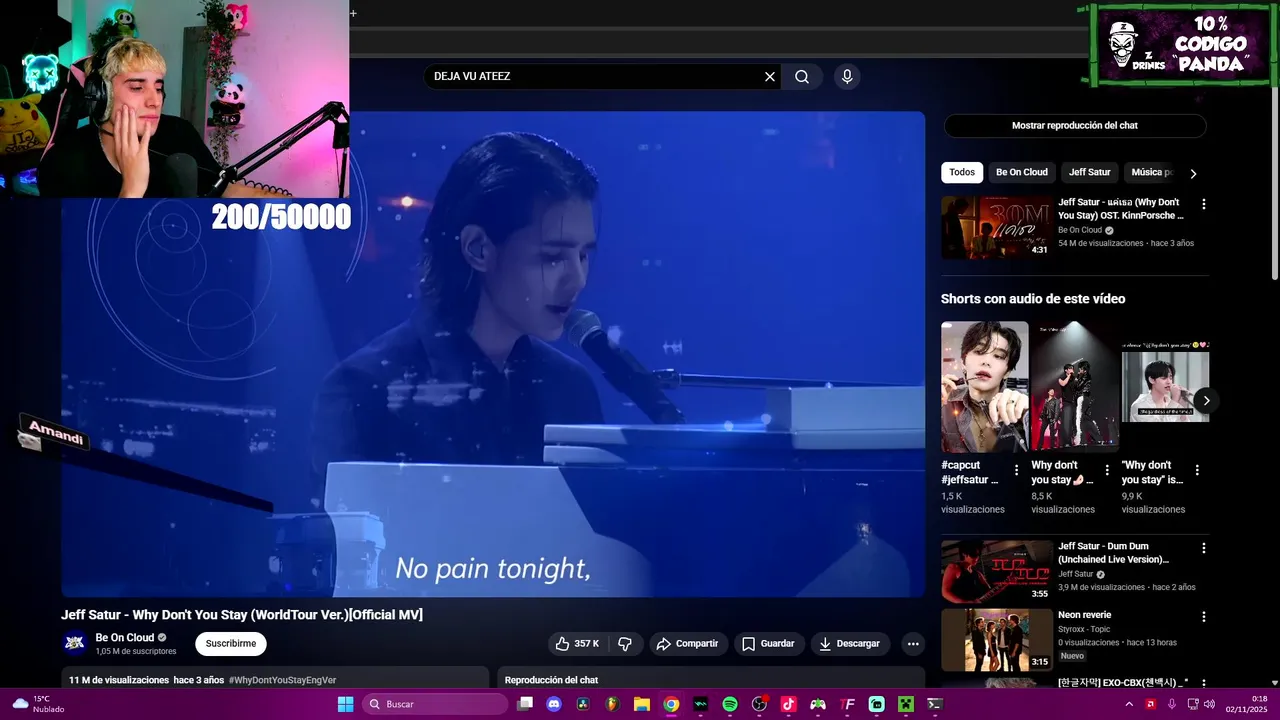Select the Jeff Satur filter chip

(1089, 172)
